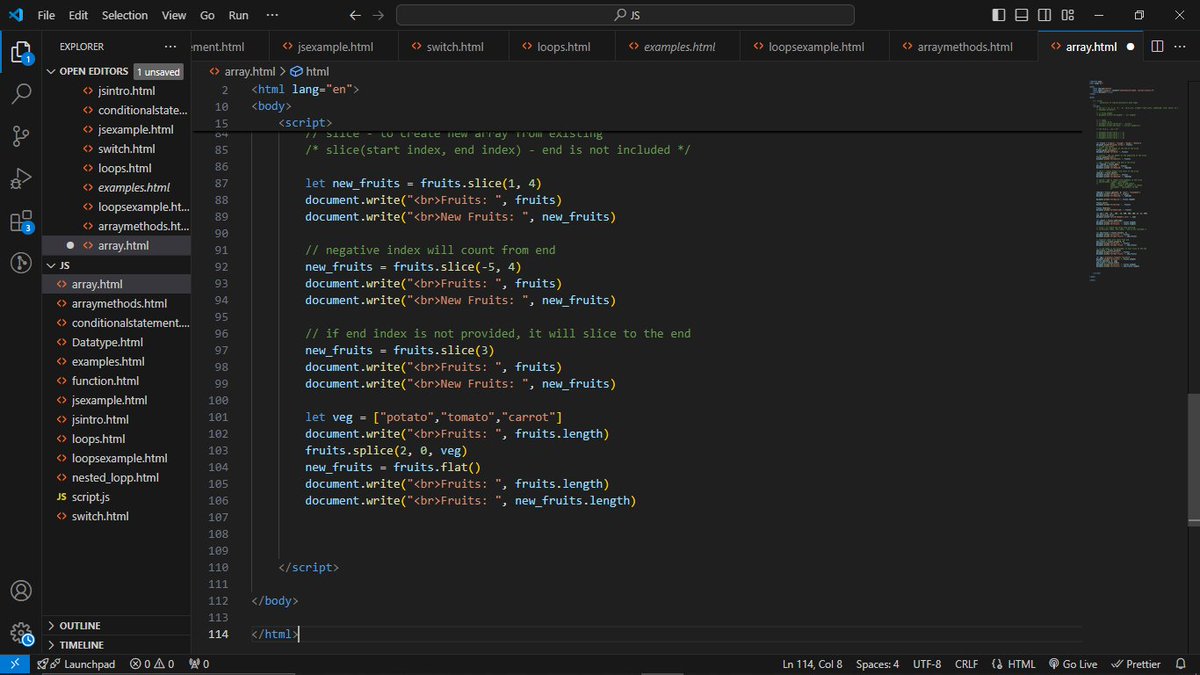Open the Extensions view showing 3 updates
This screenshot has height=675, width=1200.
(x=21, y=220)
